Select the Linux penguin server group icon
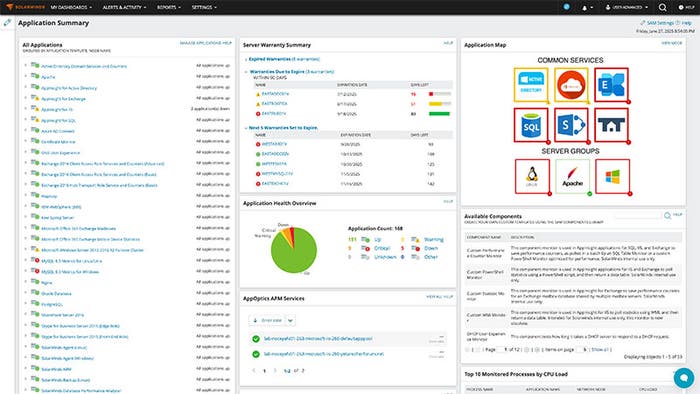 (x=532, y=176)
